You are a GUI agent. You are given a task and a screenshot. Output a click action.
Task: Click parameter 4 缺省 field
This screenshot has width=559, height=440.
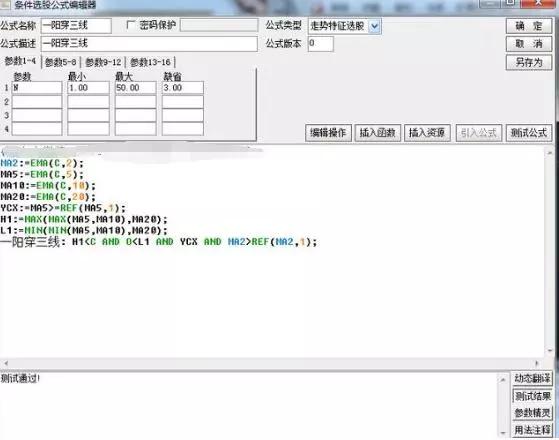point(183,129)
